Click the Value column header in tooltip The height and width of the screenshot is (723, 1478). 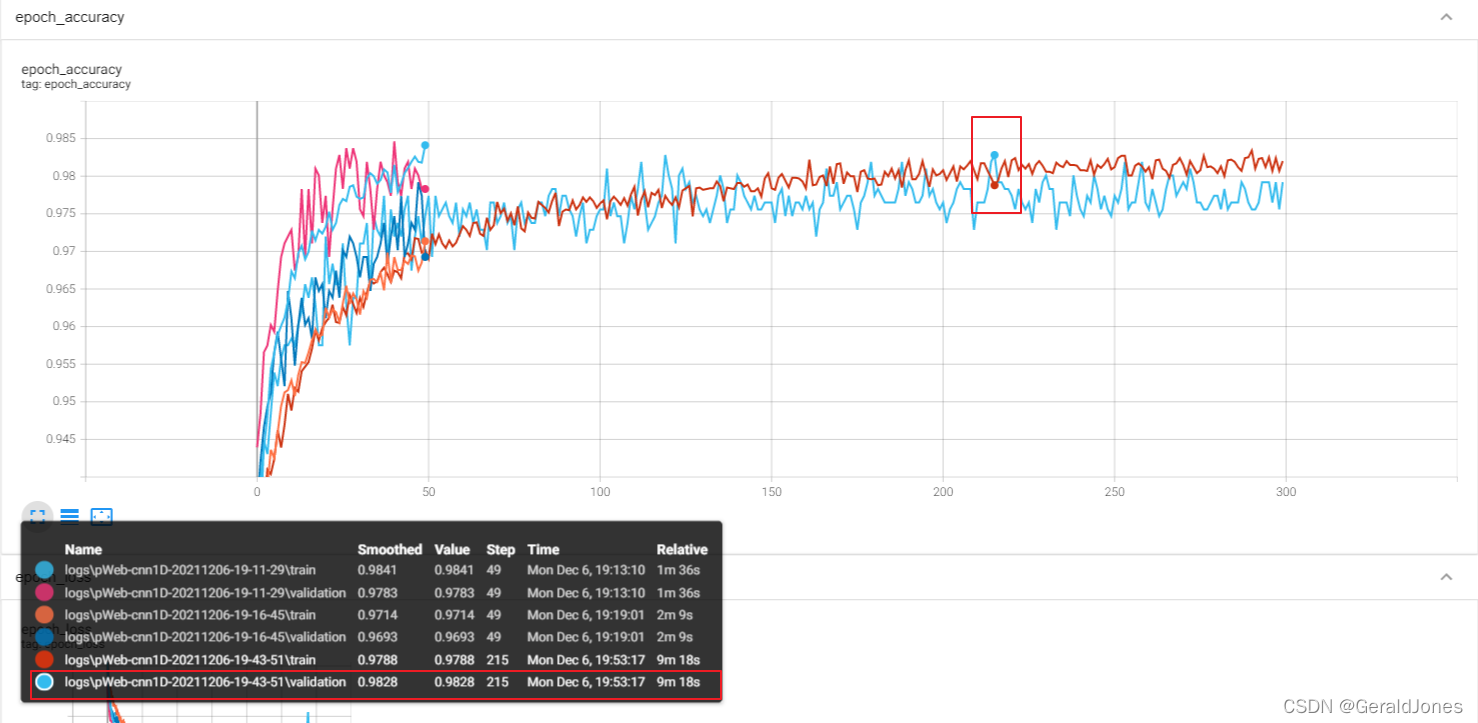tap(452, 549)
